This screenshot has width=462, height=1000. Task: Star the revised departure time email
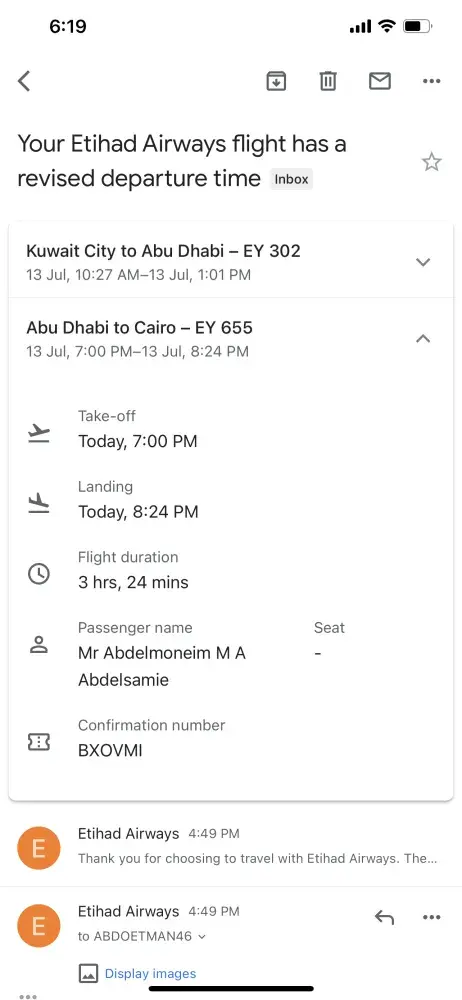[432, 162]
